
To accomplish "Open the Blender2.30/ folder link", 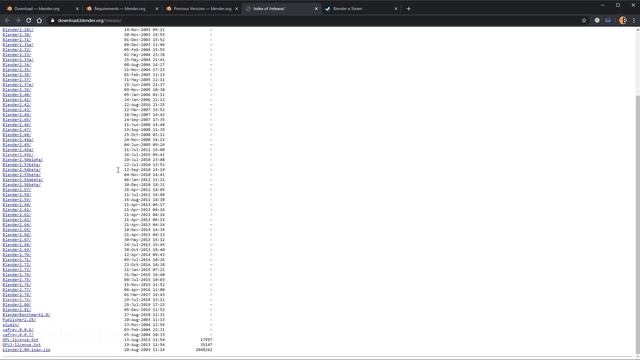I will [x=17, y=35].
